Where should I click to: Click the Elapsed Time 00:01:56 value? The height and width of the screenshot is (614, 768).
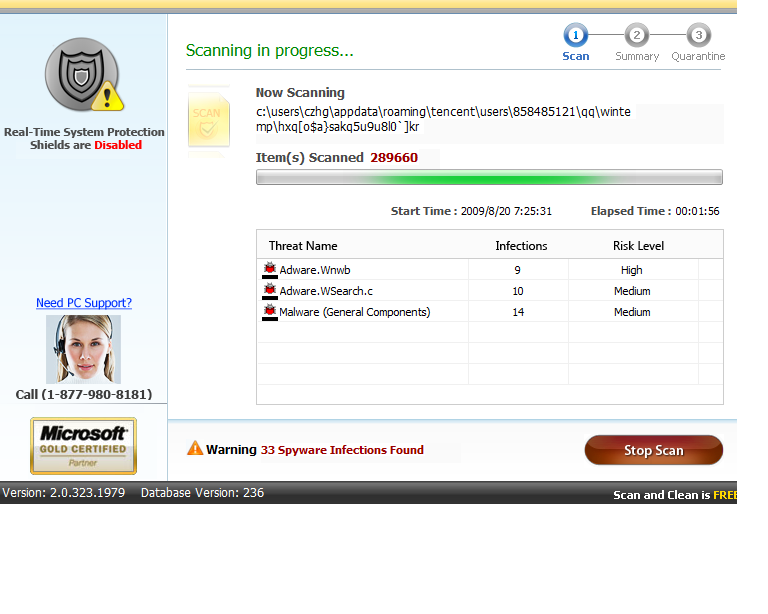tap(697, 211)
